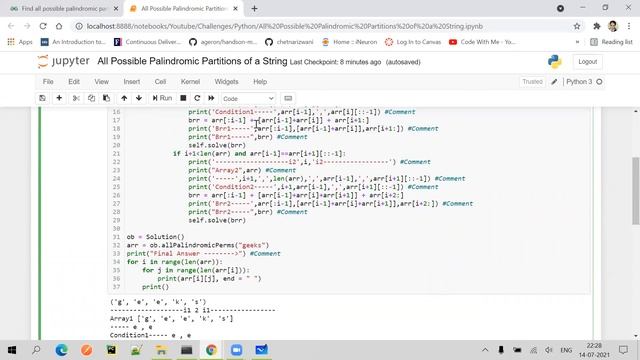Open Microsoft Edge from taskbar
640x360 pixels.
[x=62, y=350]
